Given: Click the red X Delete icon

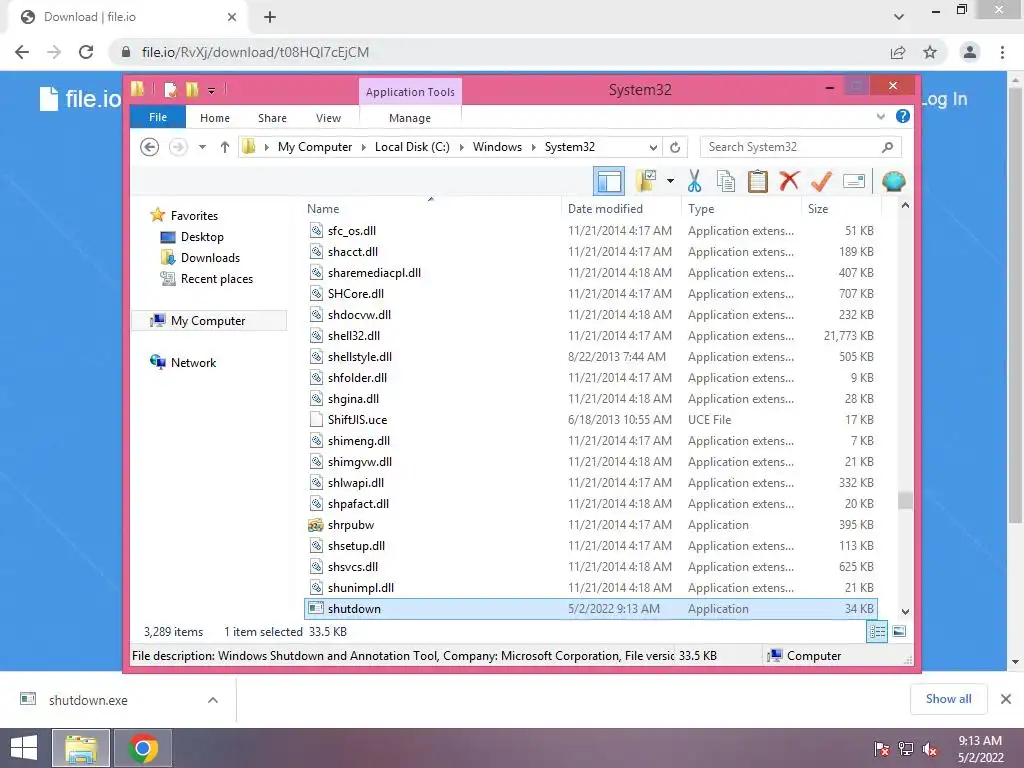Looking at the screenshot, I should click(x=789, y=181).
